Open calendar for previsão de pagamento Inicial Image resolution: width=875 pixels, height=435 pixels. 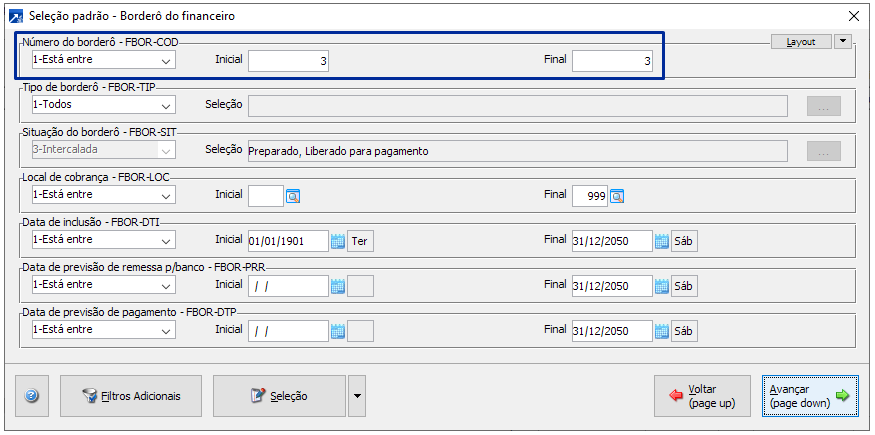pyautogui.click(x=338, y=332)
